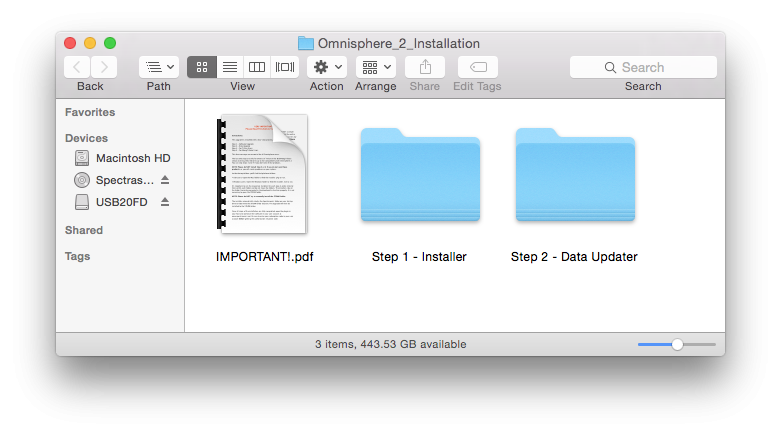Switch to list view
The image size is (781, 436).
tap(230, 67)
